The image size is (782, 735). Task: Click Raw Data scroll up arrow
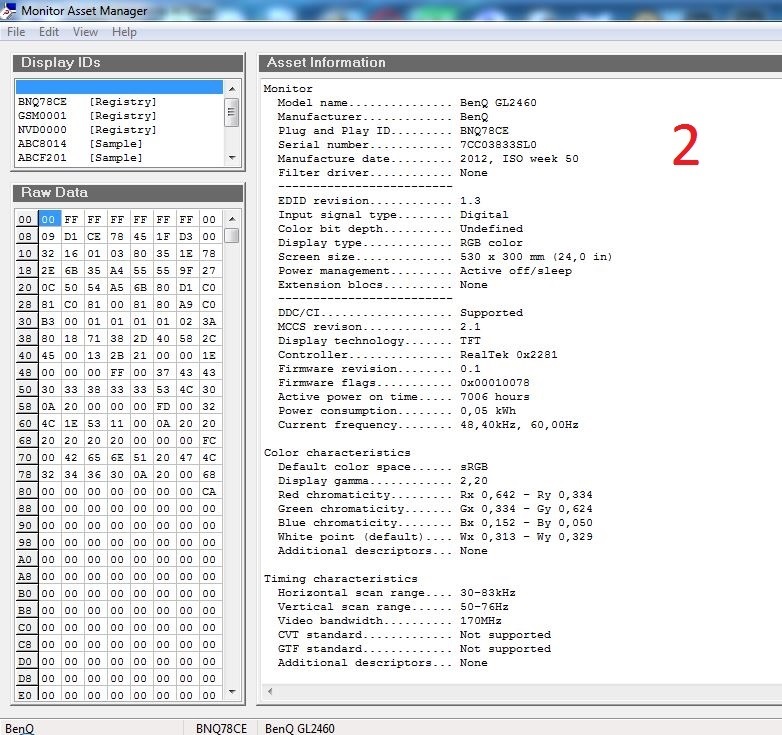coord(232,219)
